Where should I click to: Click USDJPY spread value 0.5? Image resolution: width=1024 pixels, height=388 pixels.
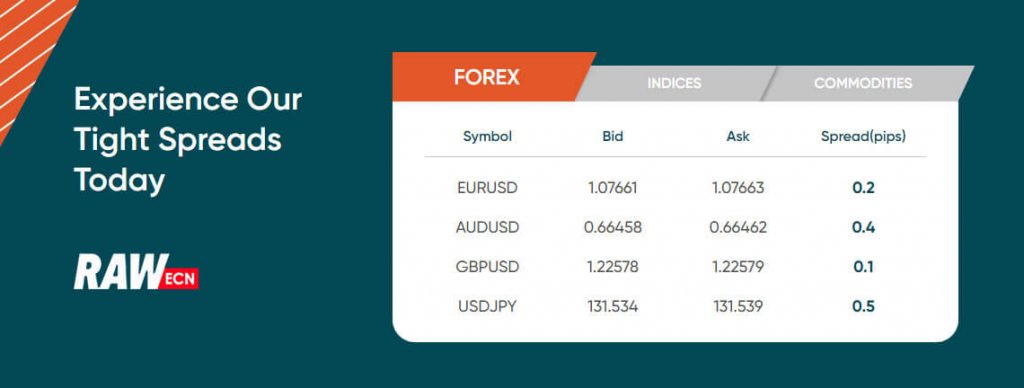[x=863, y=306]
